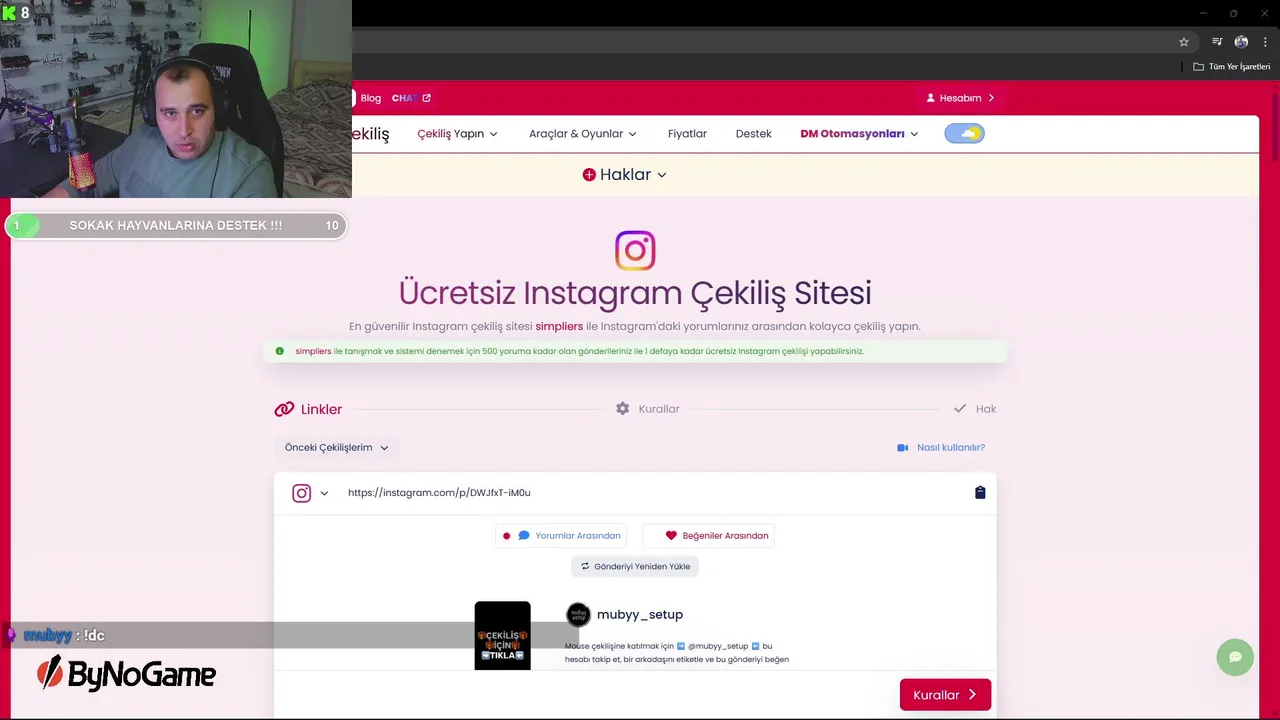Select the Kurallar step with gear icon
The height and width of the screenshot is (720, 1280).
click(x=648, y=409)
